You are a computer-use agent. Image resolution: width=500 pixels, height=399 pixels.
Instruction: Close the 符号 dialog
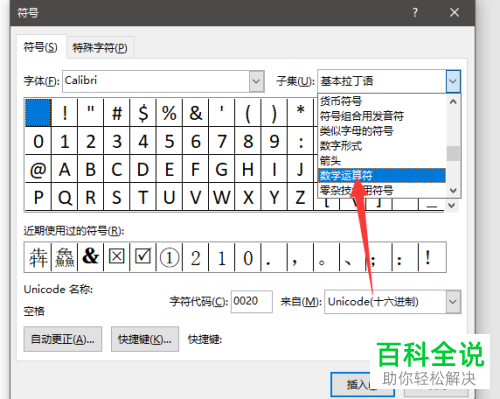pos(454,13)
